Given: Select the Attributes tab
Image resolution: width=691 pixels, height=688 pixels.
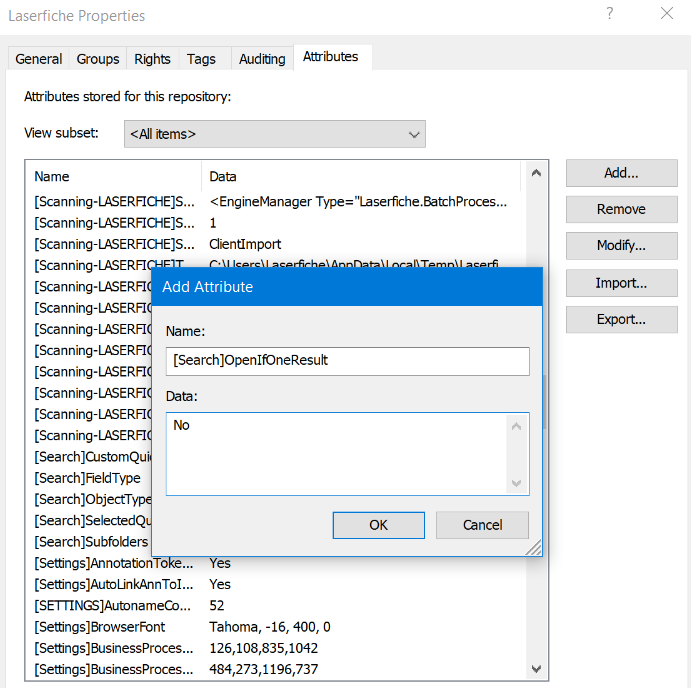Looking at the screenshot, I should [331, 57].
